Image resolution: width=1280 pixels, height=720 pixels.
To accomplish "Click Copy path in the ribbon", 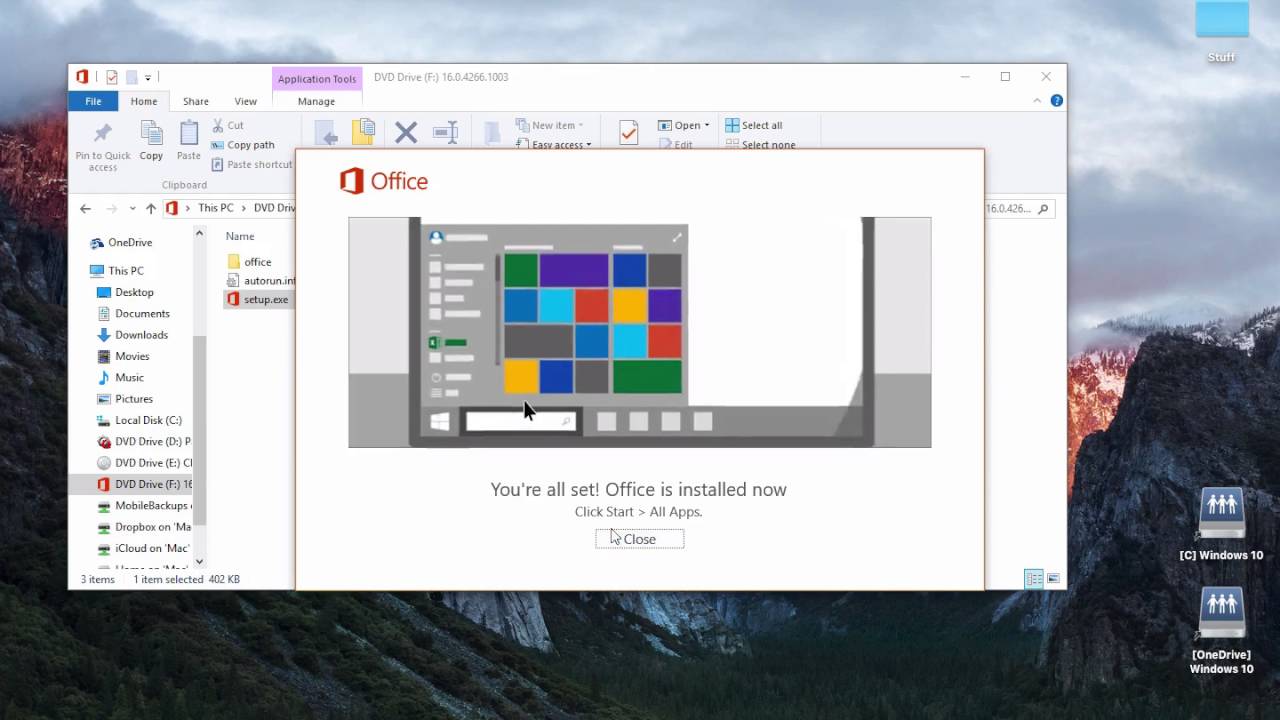I will point(242,145).
